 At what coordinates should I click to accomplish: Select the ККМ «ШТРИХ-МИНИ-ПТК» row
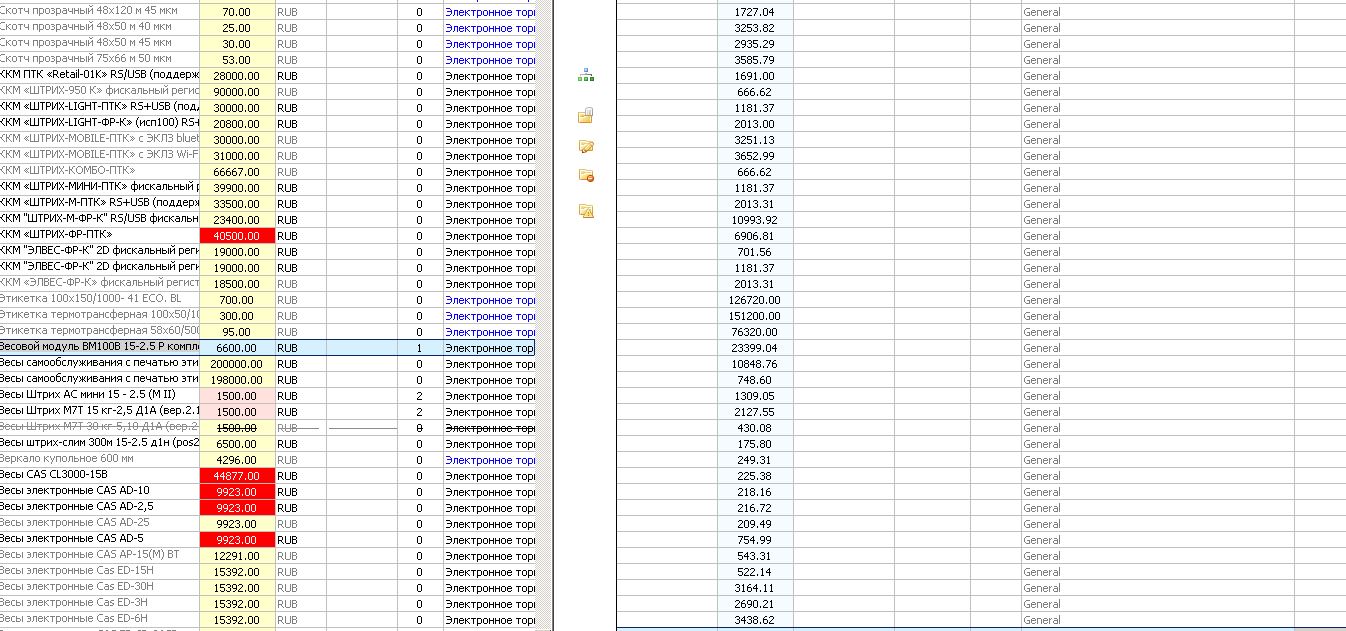(x=268, y=188)
